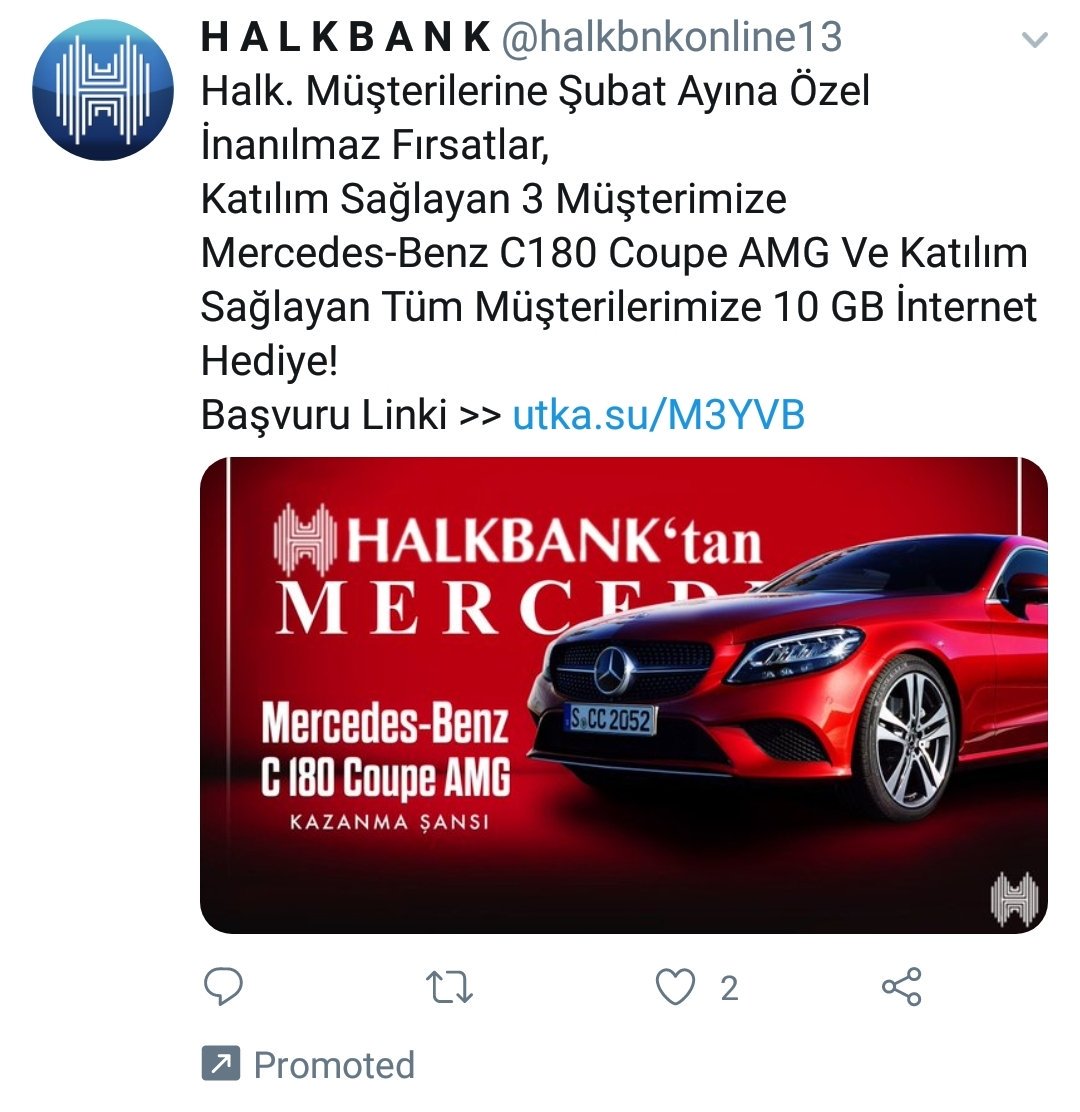Open the Promoted label info
Image resolution: width=1080 pixels, height=1112 pixels.
coord(334,1064)
